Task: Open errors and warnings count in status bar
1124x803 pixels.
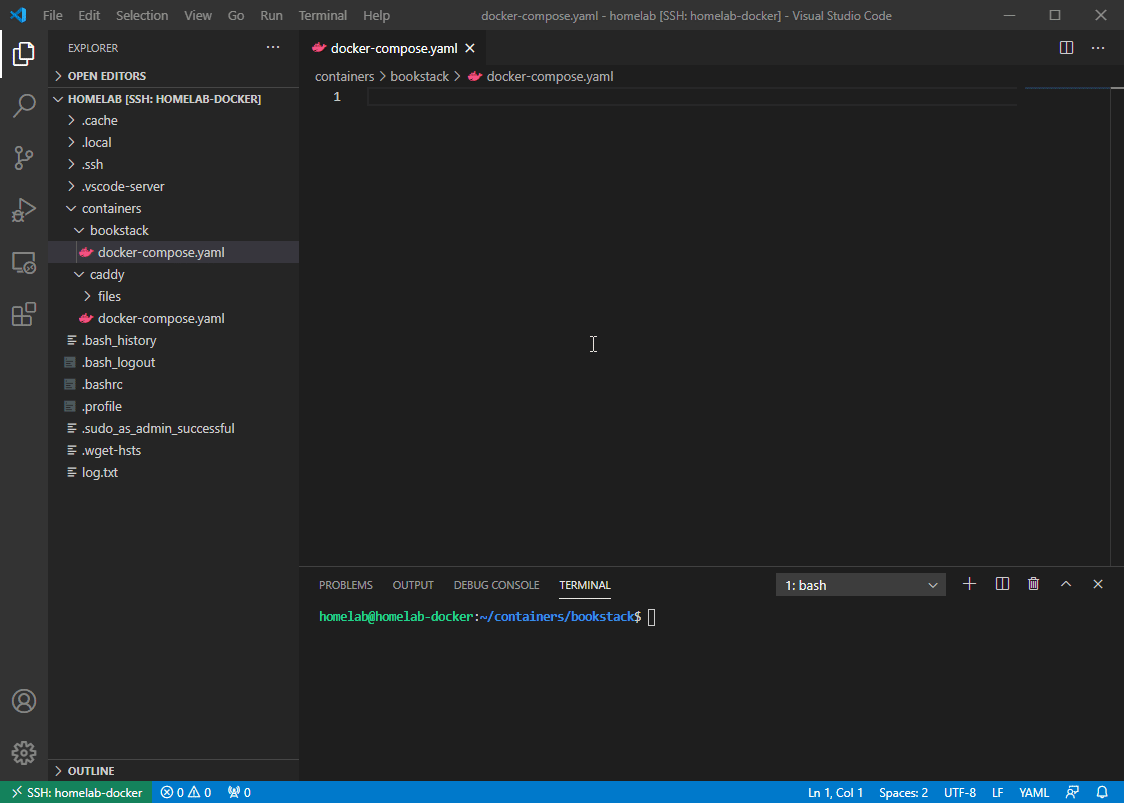Action: (186, 792)
